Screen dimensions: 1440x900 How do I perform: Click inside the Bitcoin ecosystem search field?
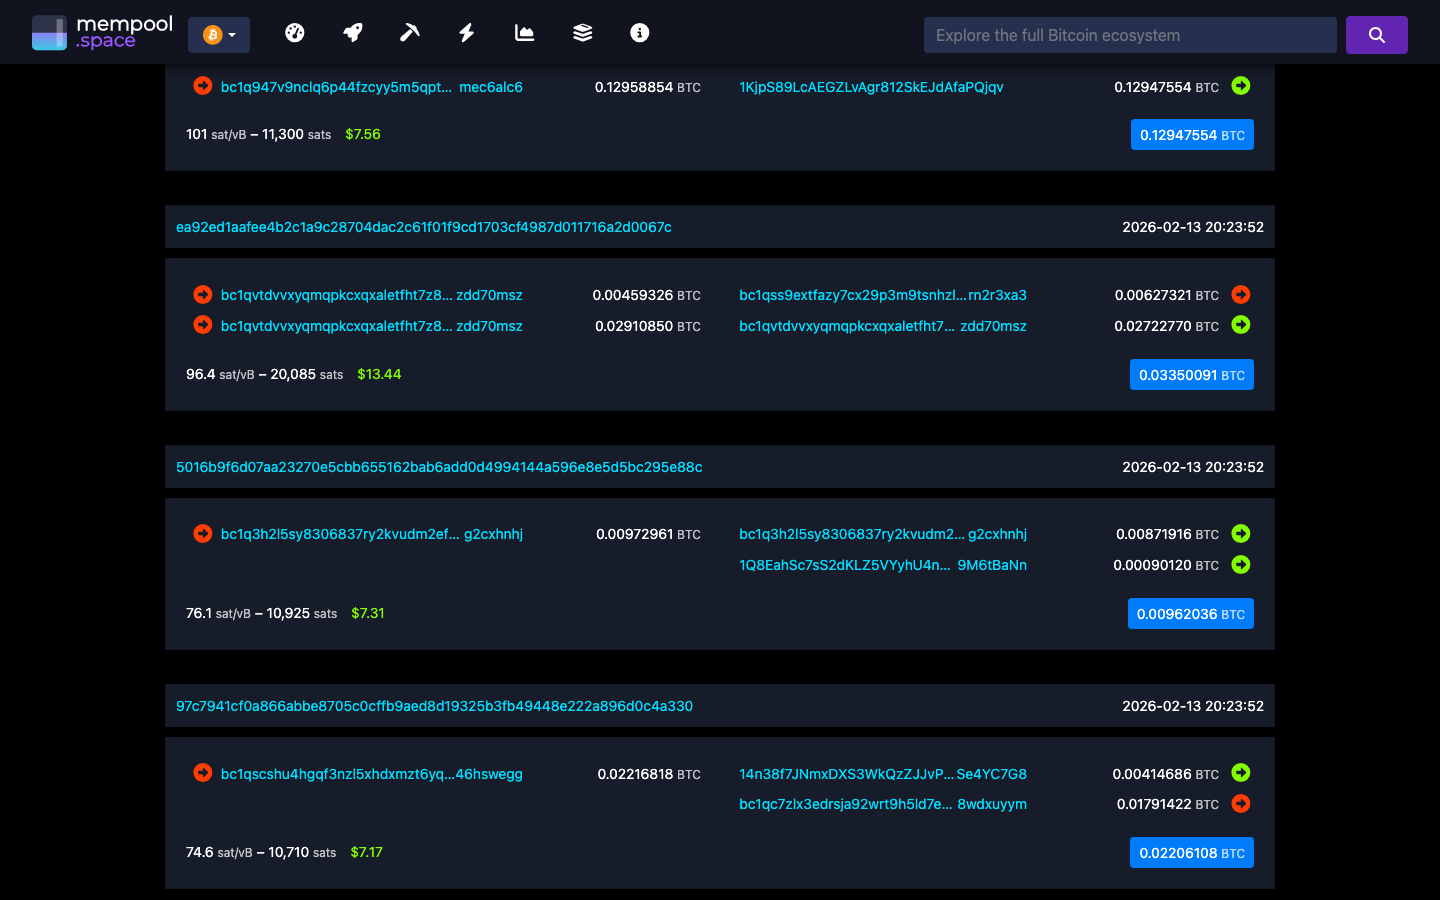pos(1129,34)
